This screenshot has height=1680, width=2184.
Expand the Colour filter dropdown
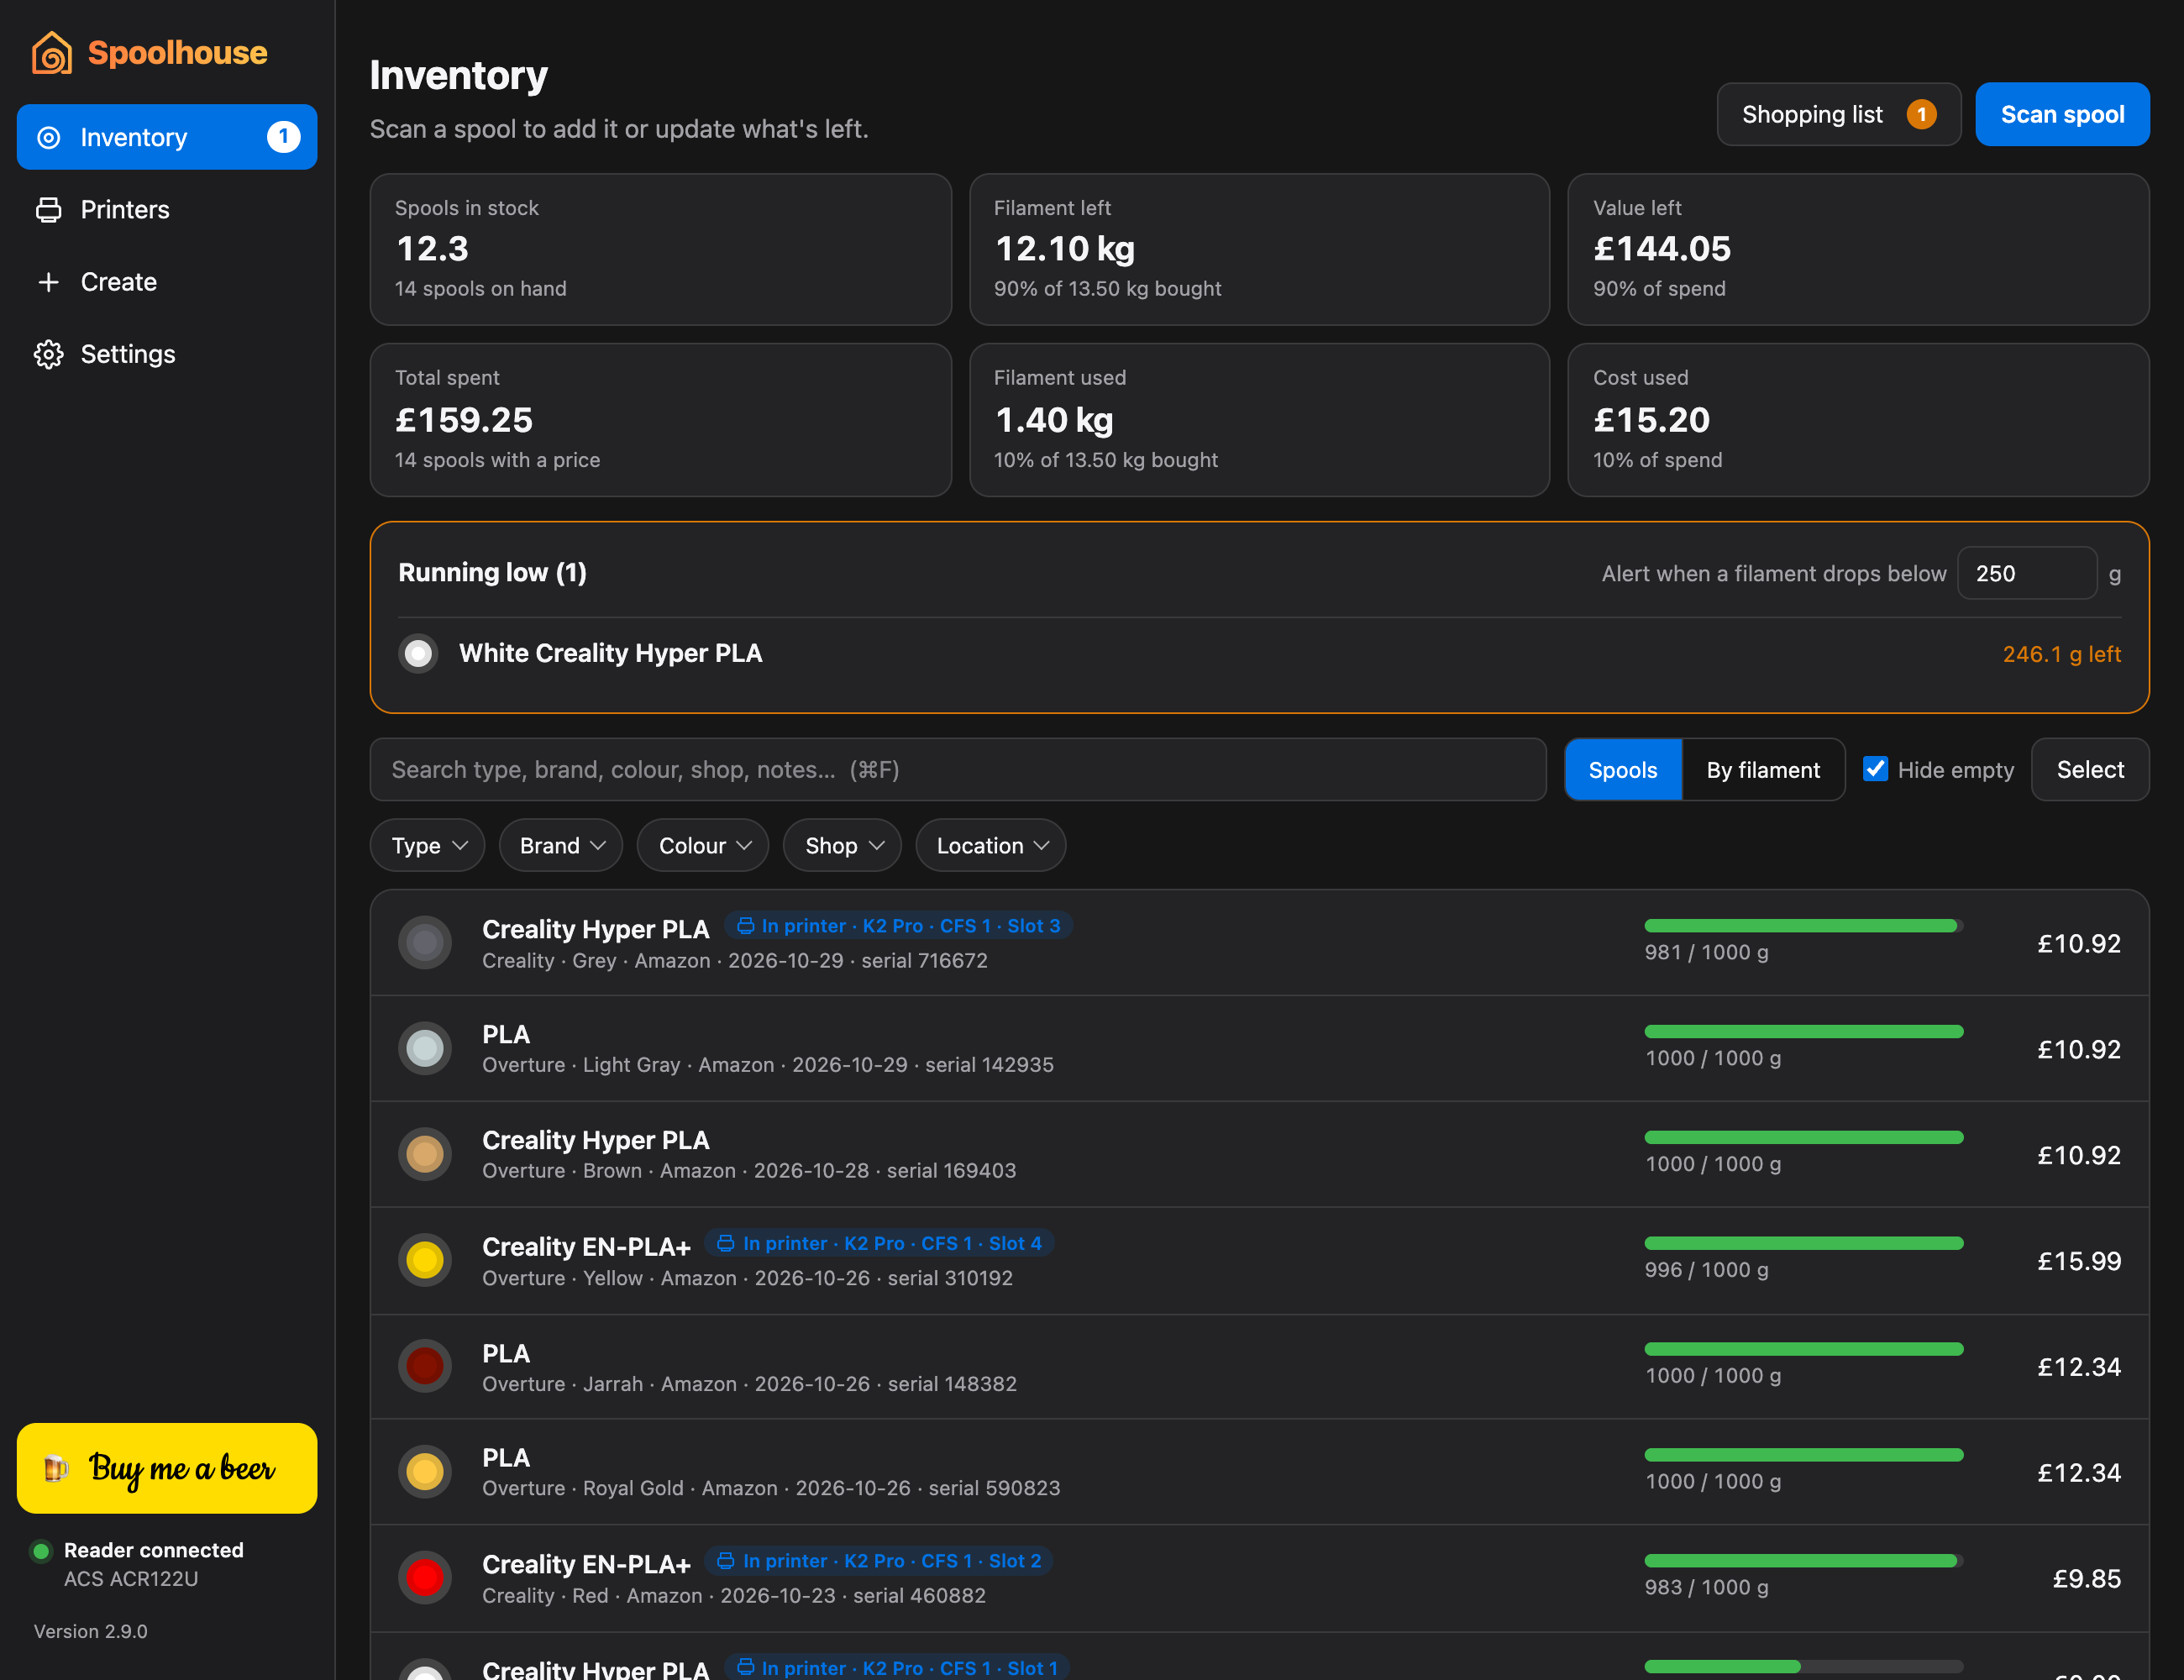click(x=703, y=846)
